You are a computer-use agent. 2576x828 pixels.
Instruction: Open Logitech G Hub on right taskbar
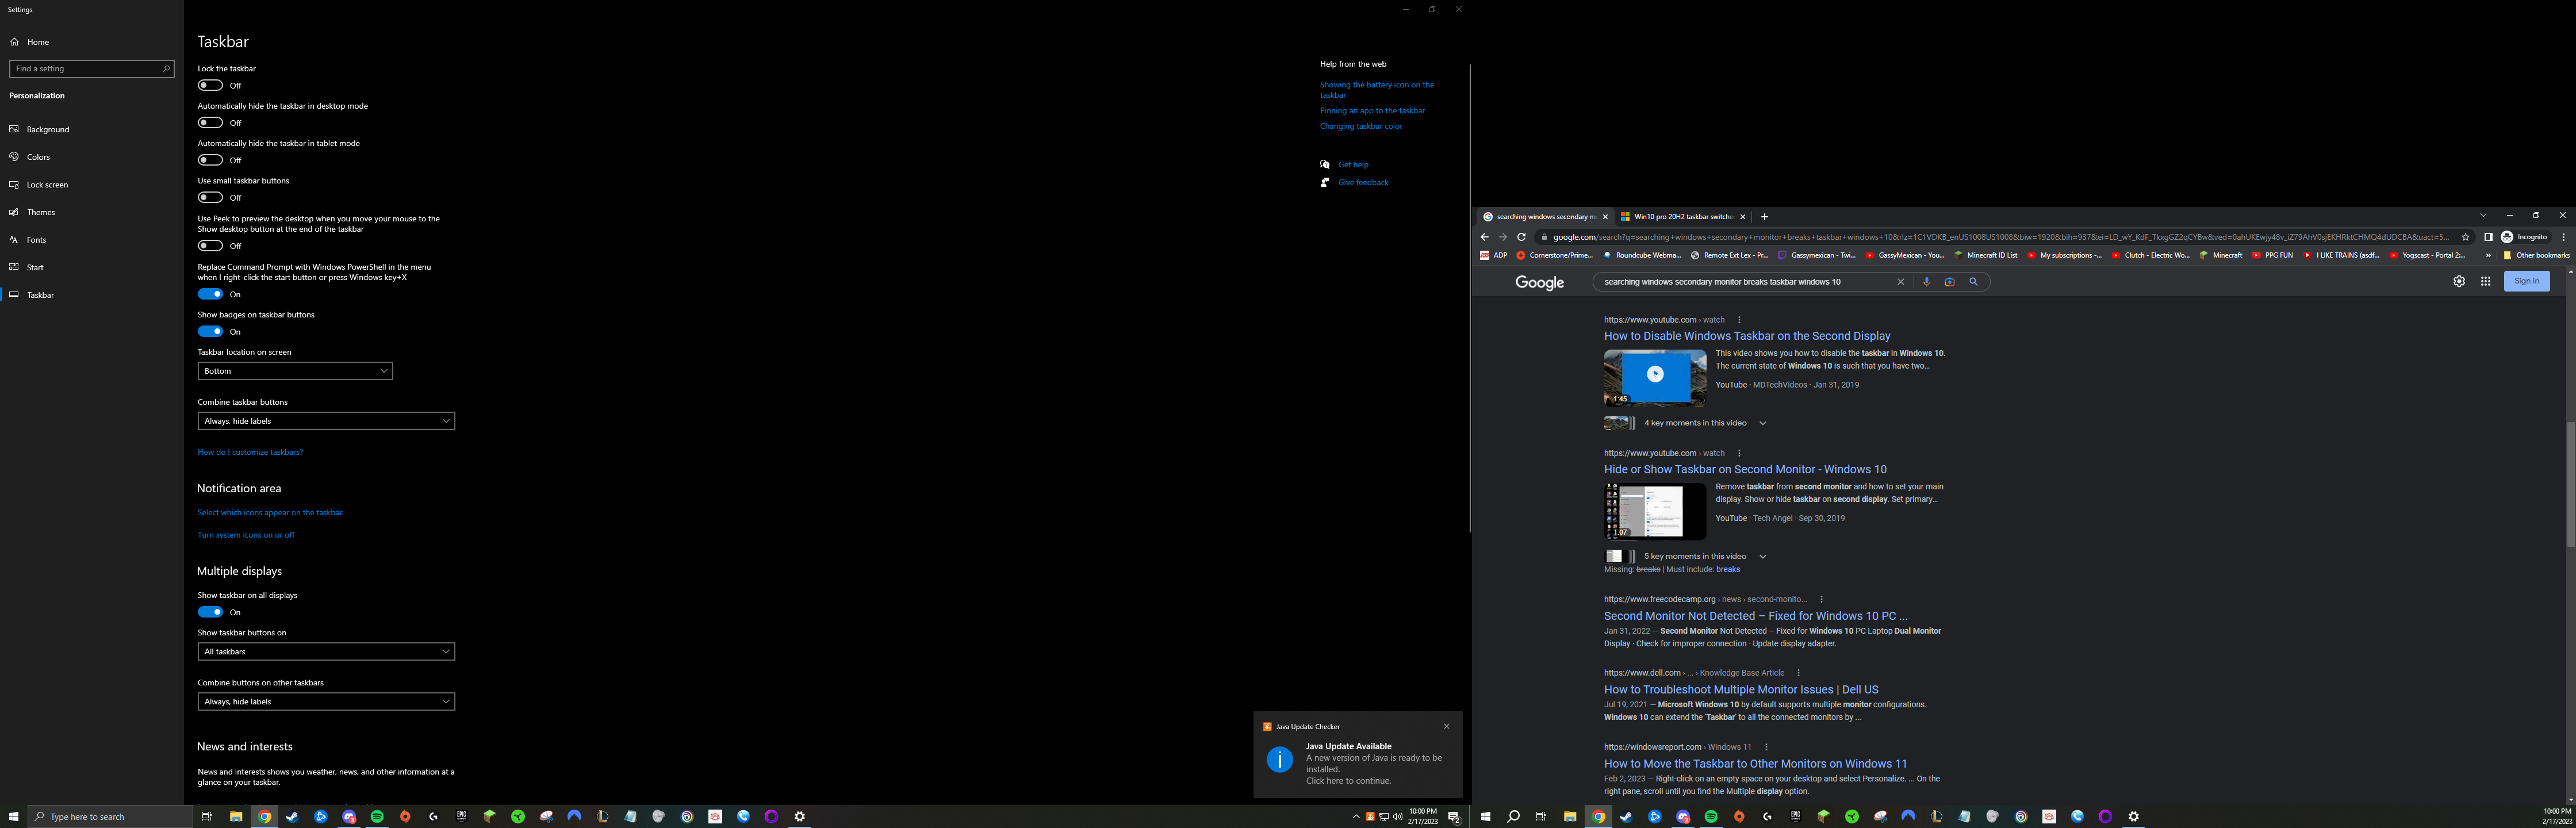click(x=1768, y=816)
